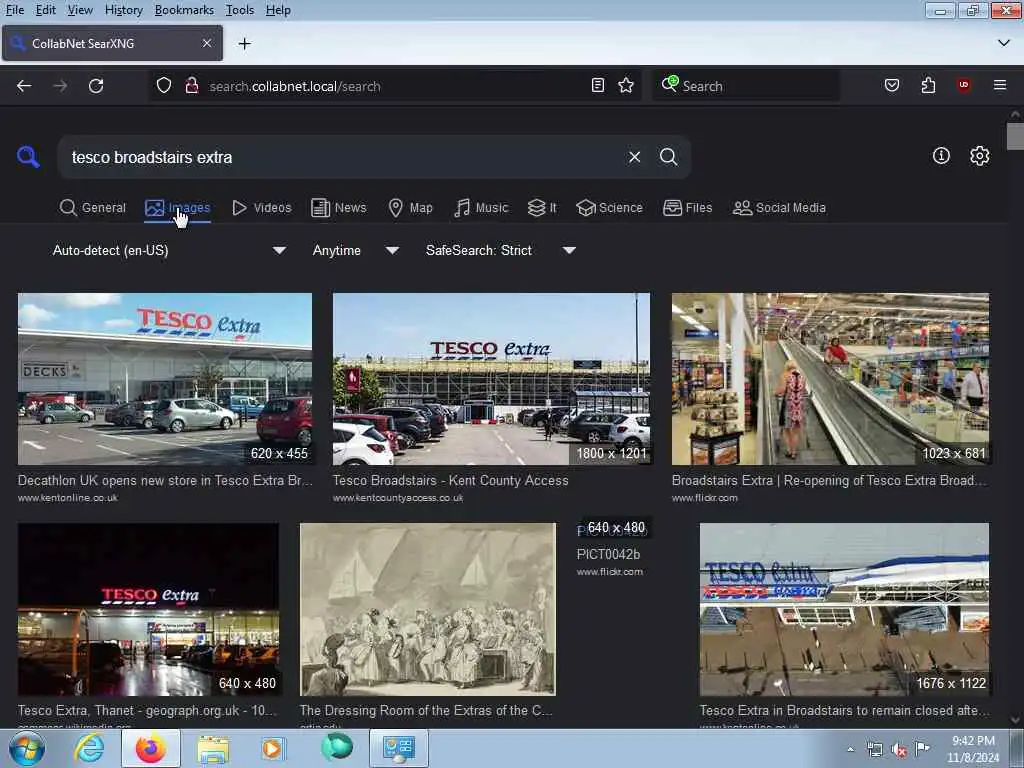Open the 1676 x 1122 aerial Tesco image
Image resolution: width=1024 pixels, height=768 pixels.
(x=844, y=609)
